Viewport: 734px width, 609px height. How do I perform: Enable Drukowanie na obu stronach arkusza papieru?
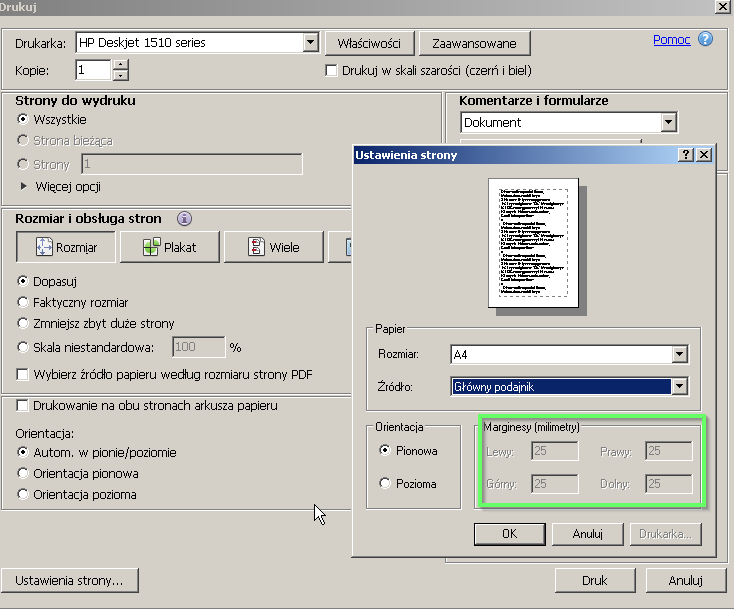(x=24, y=406)
